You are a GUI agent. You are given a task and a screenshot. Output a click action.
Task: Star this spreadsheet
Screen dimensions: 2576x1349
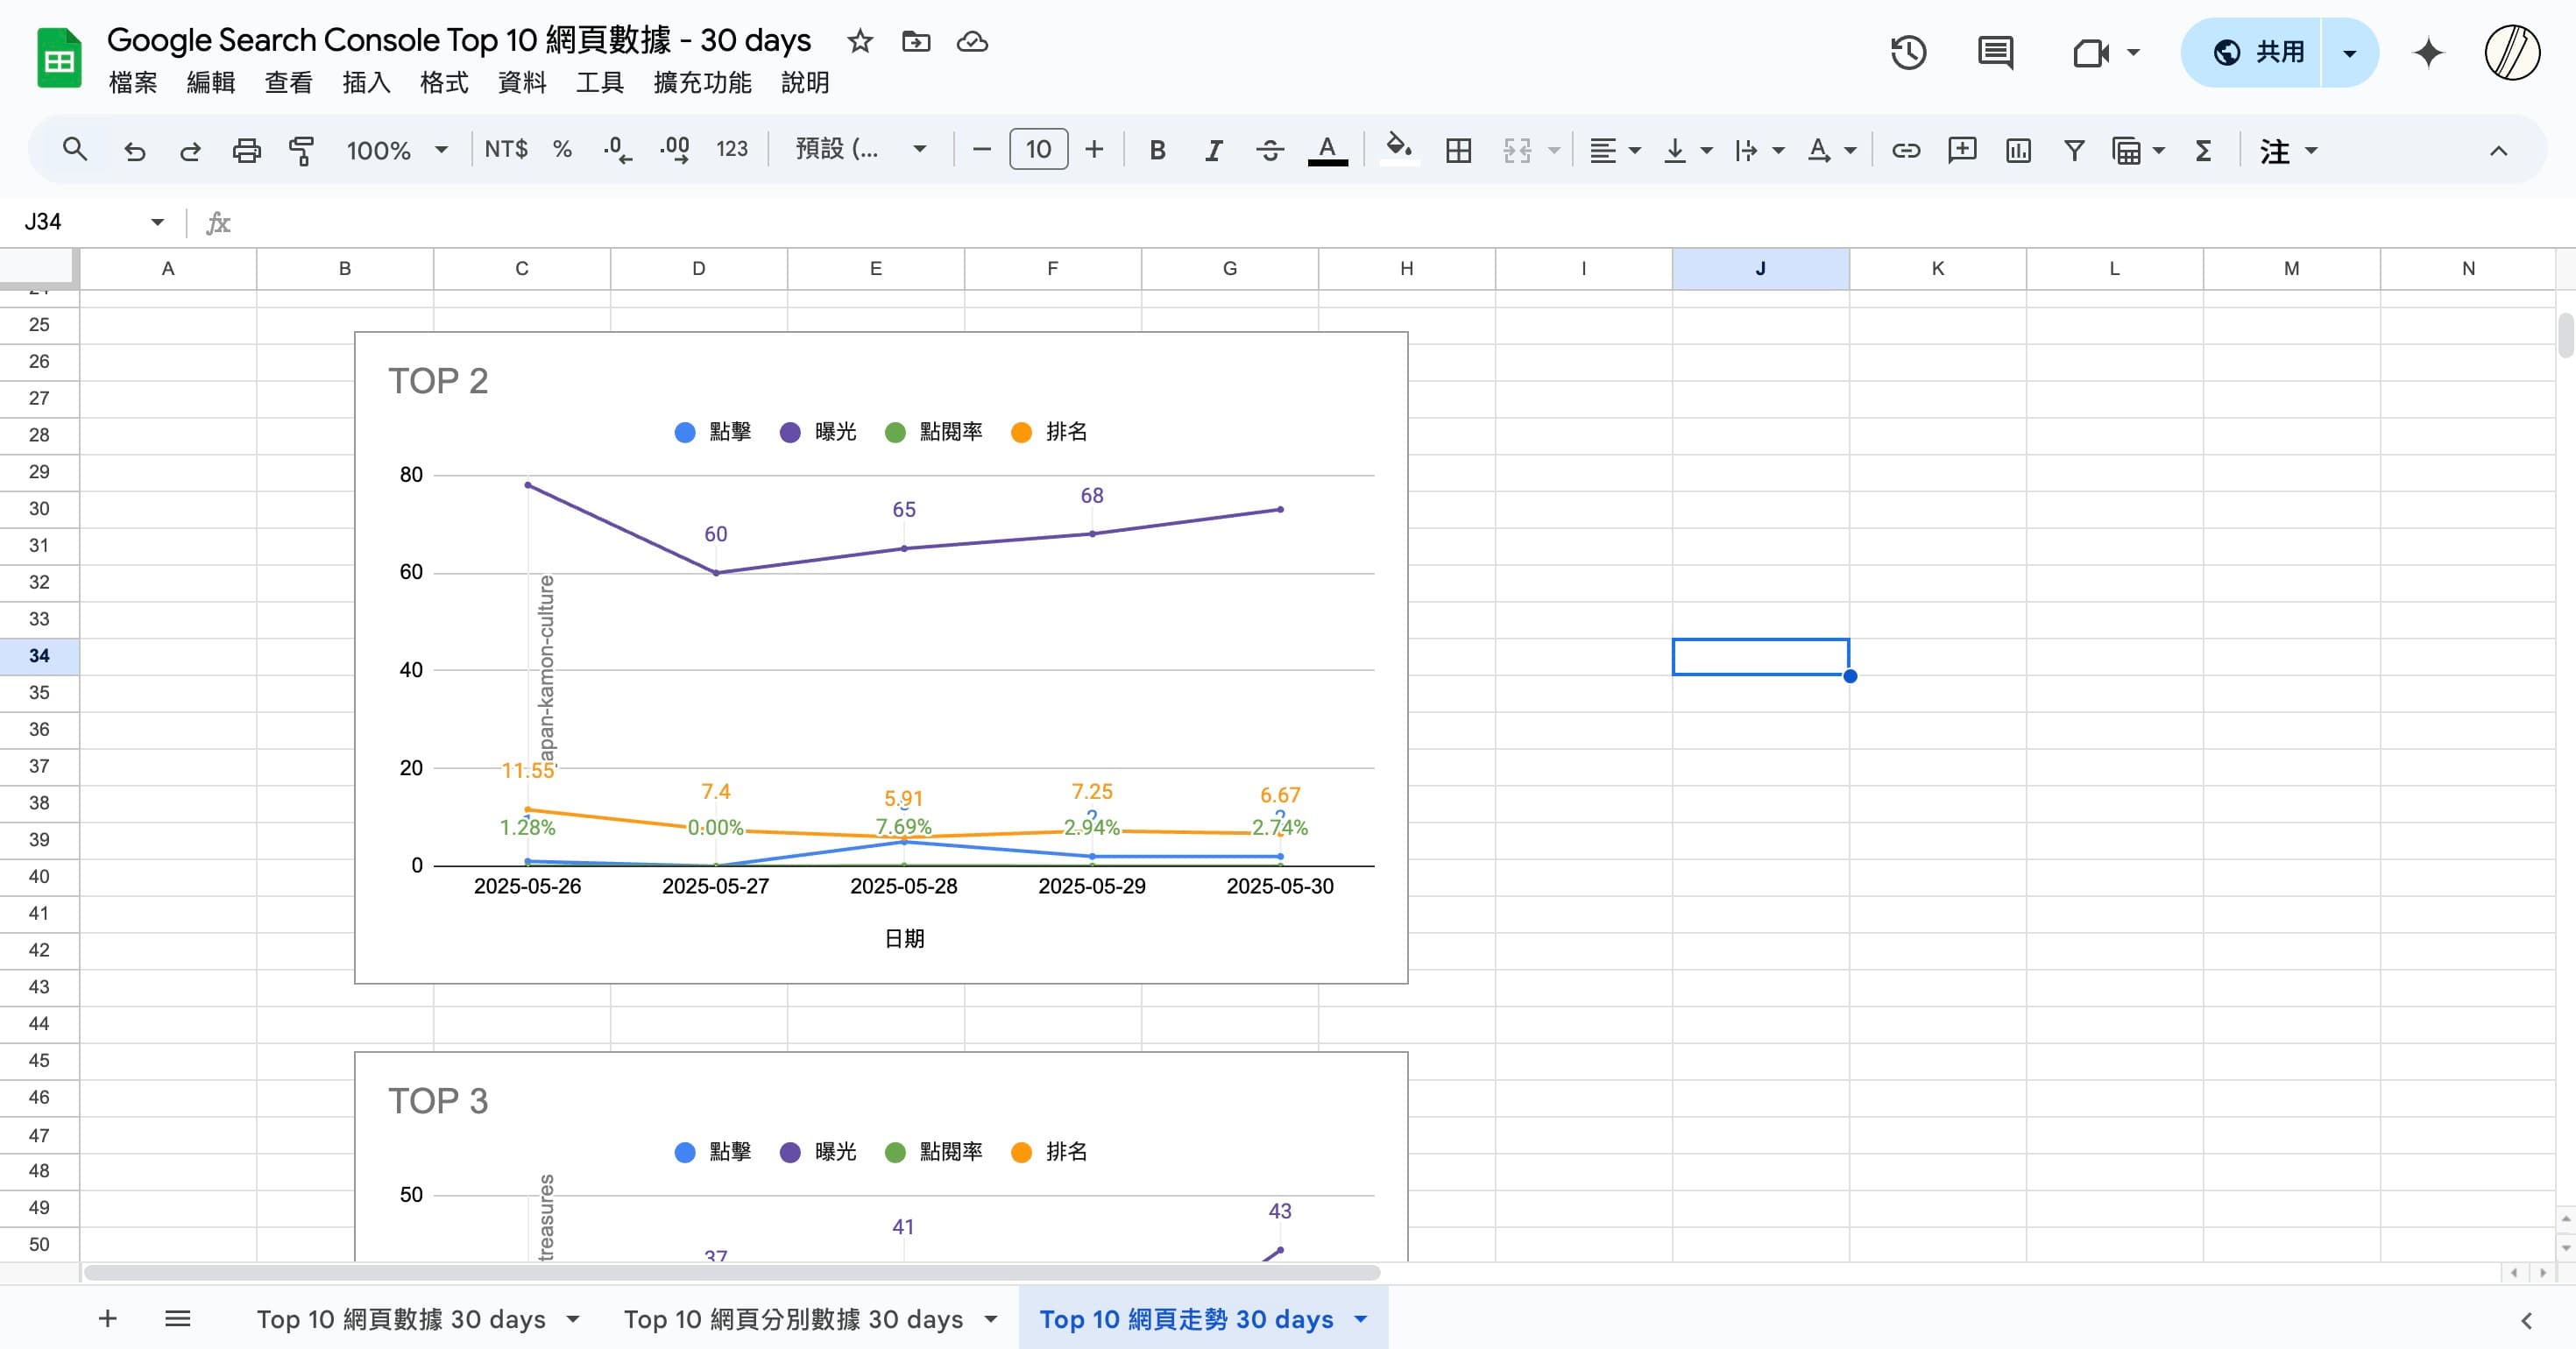[859, 42]
